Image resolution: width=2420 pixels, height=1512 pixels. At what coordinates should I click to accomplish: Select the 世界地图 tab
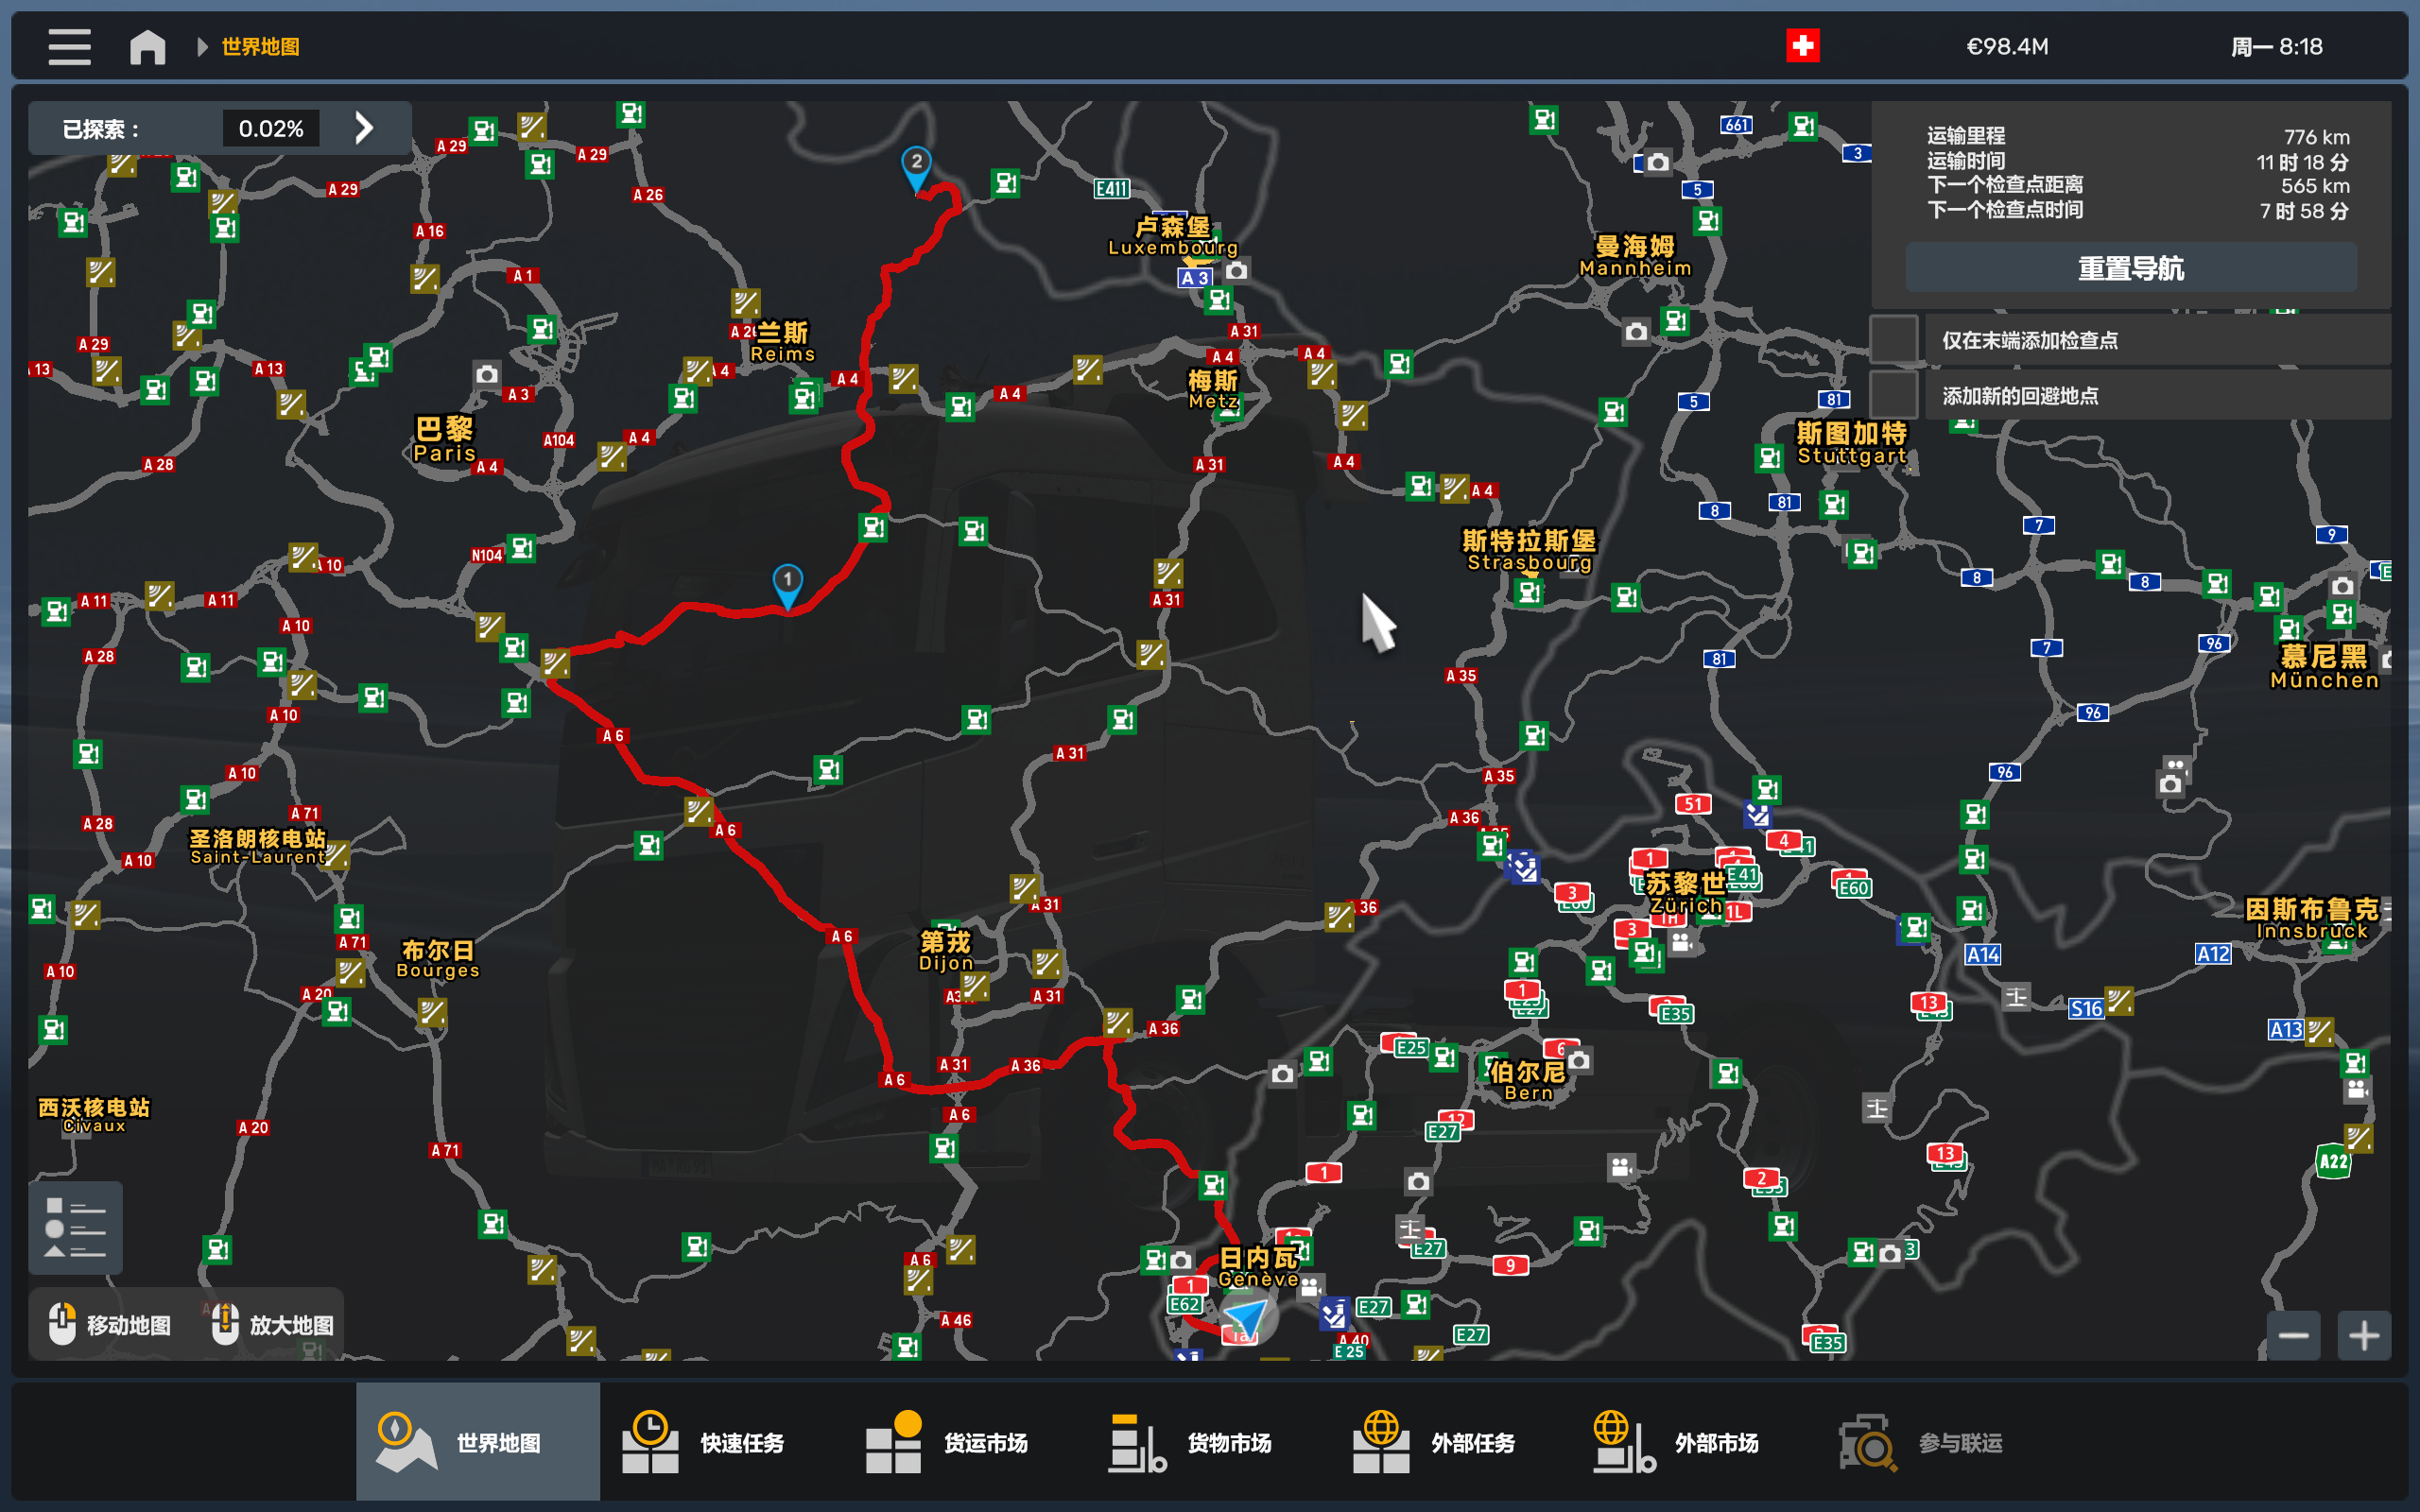(x=478, y=1441)
